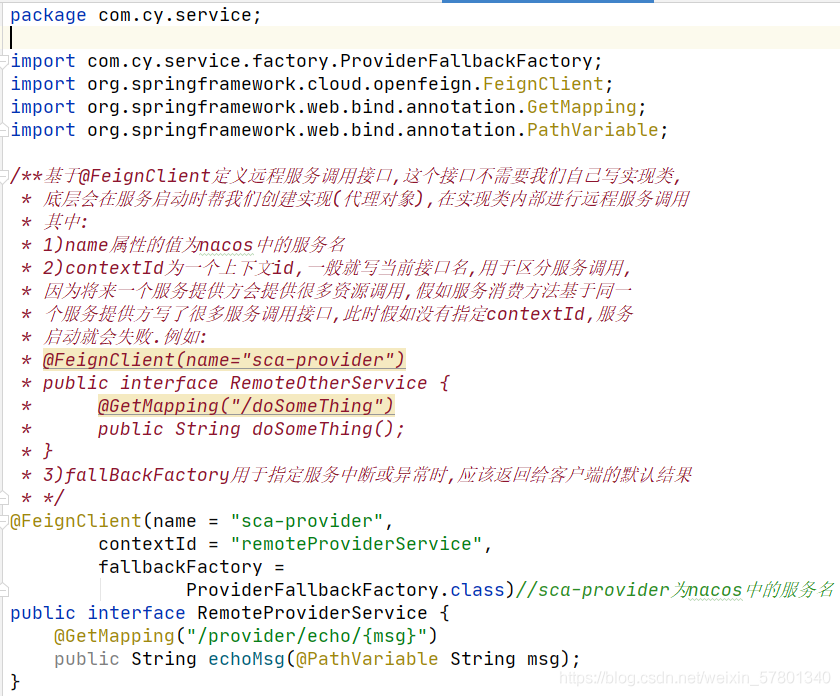
Task: Click highlighted @FeignClient(name="sca-provider") comment example
Action: pyautogui.click(x=224, y=360)
